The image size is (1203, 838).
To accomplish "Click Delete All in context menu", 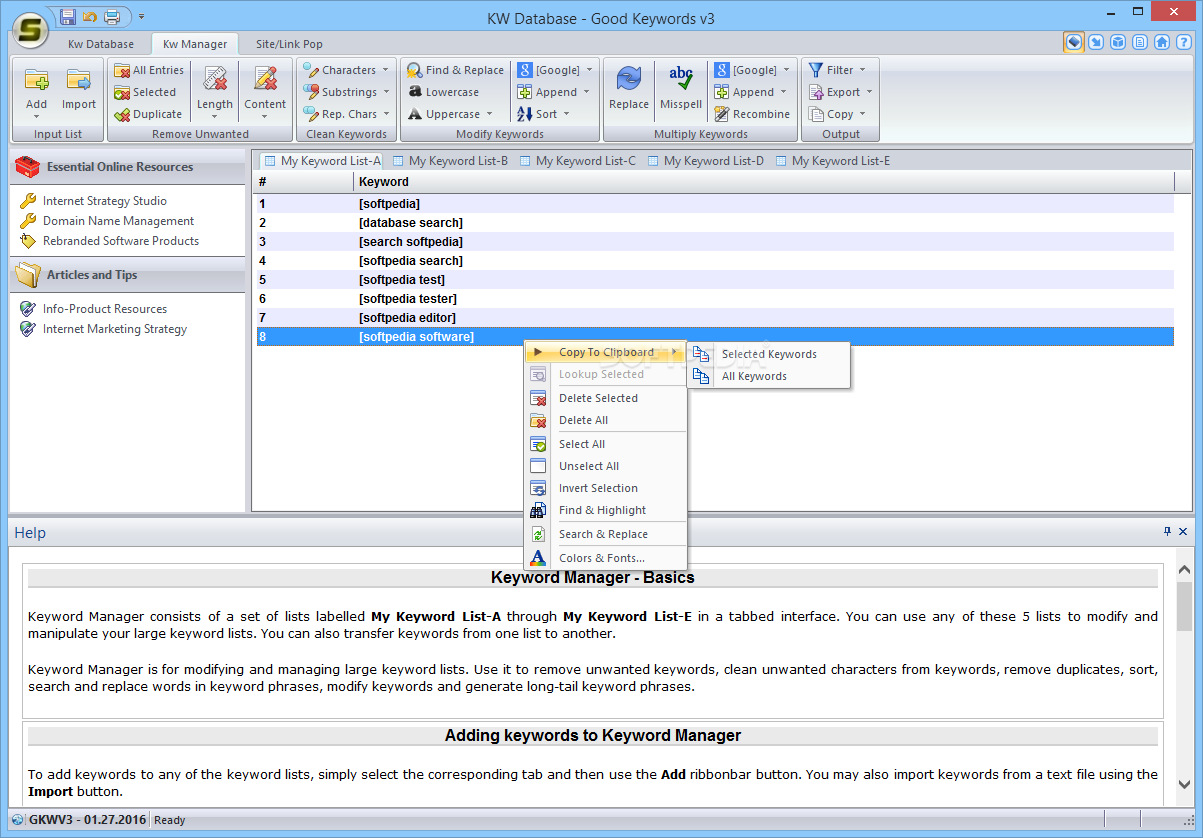I will 606,420.
